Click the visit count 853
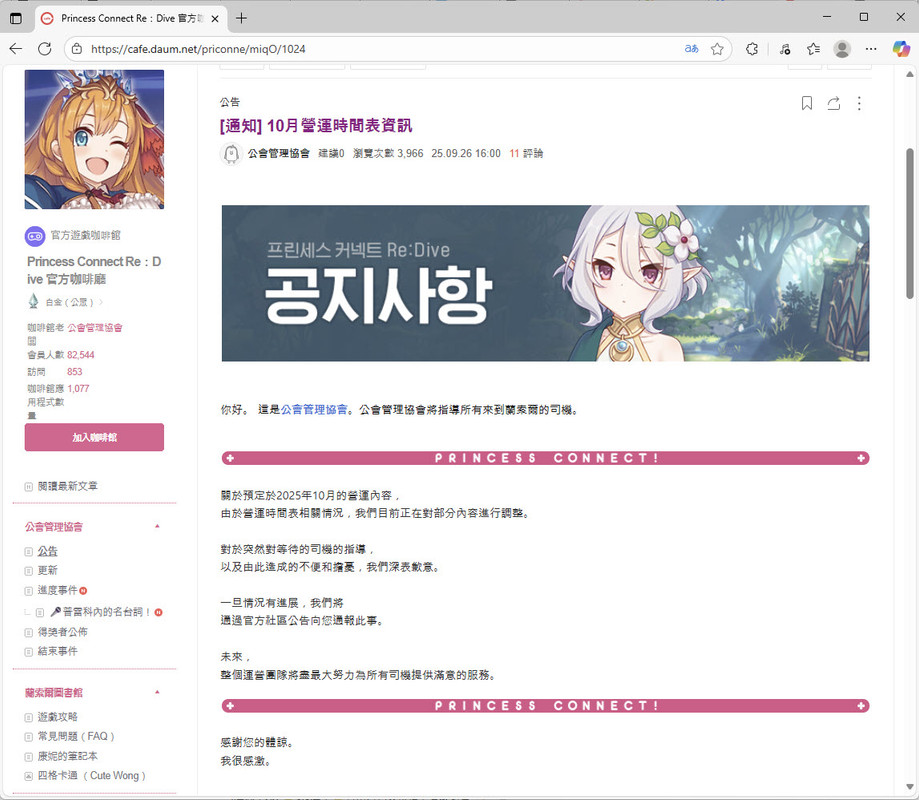The image size is (919, 800). click(74, 372)
